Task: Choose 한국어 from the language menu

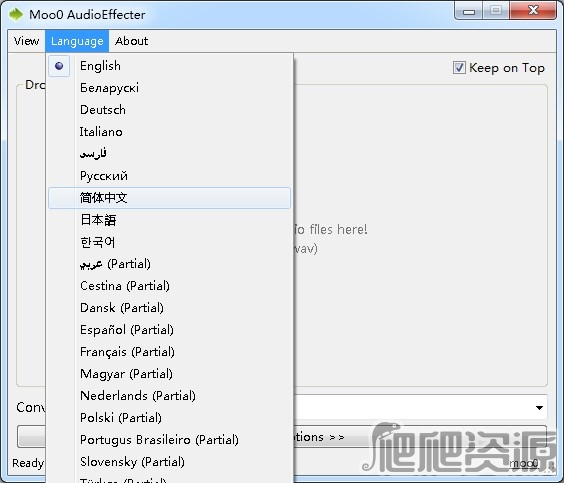Action: tap(169, 242)
